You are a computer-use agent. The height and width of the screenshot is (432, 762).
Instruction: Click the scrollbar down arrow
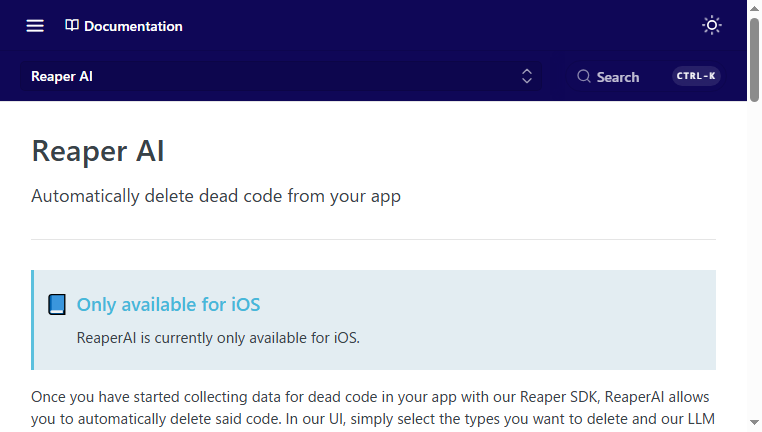point(754,423)
